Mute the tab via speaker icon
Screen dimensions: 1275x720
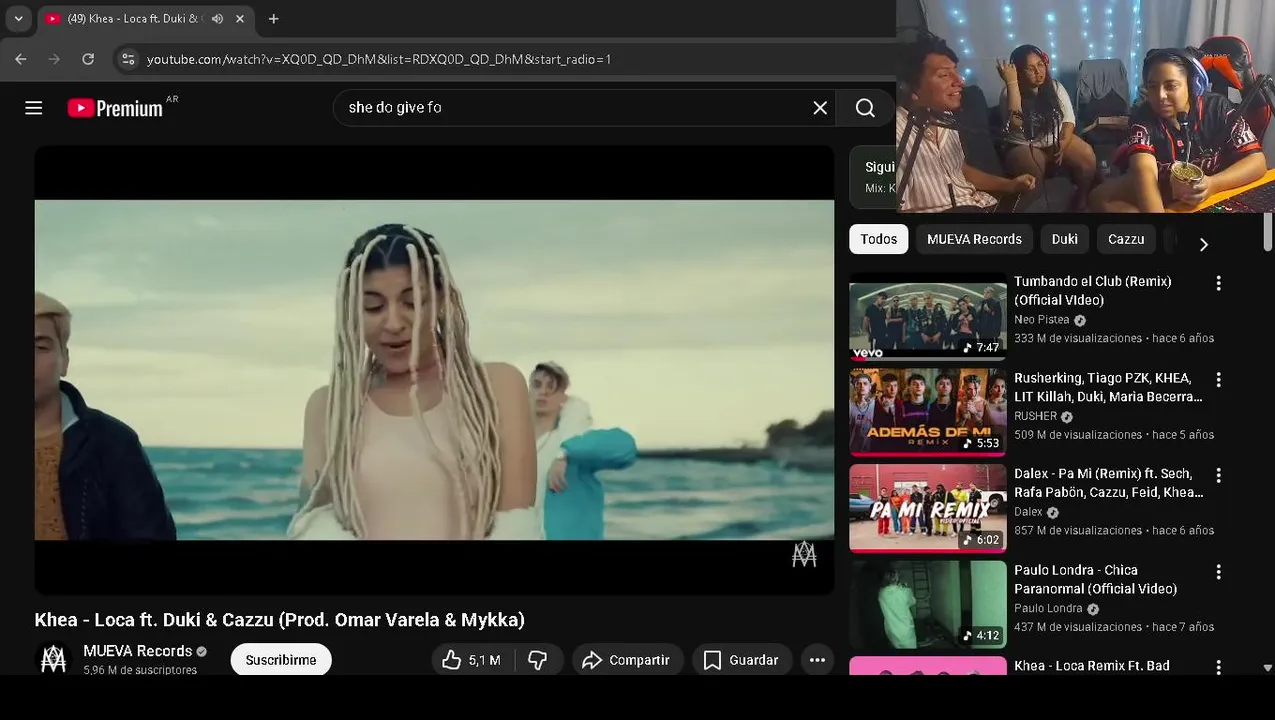click(x=217, y=19)
